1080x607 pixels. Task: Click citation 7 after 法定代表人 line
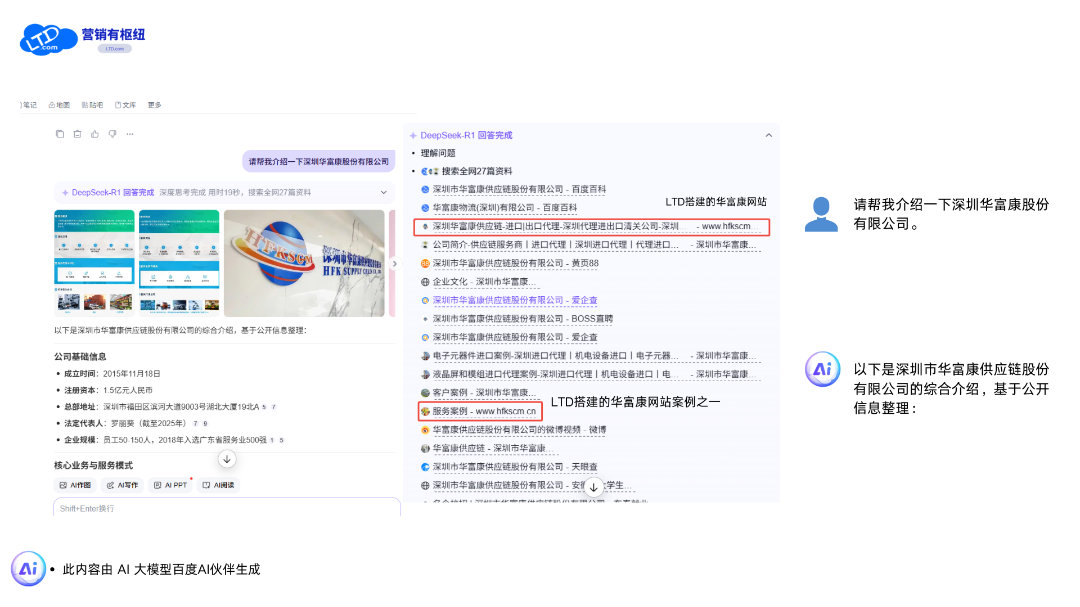pos(196,424)
